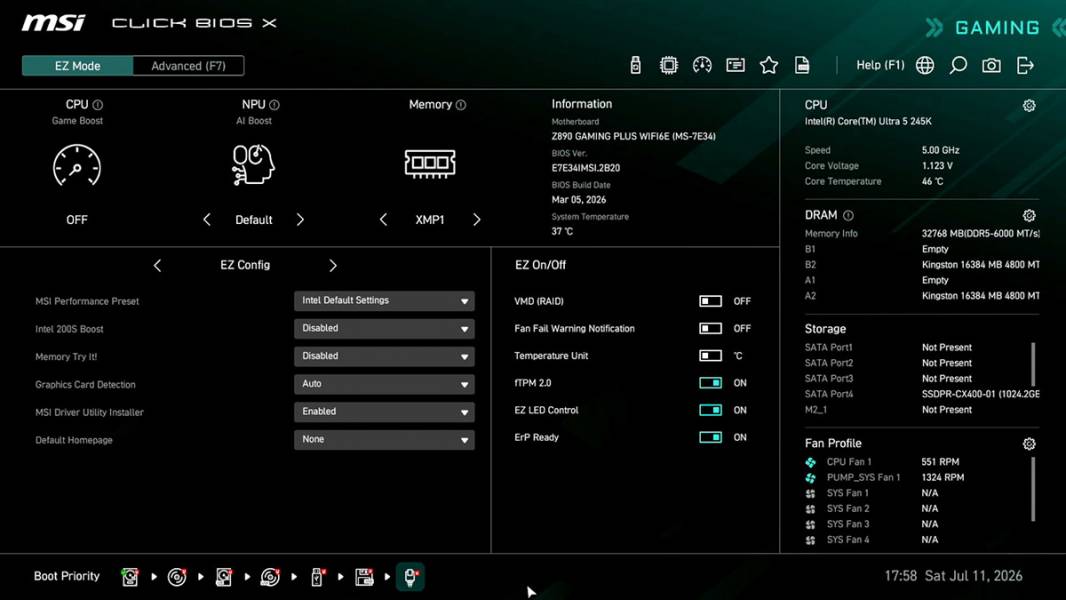Click right arrow next to XMP1
The width and height of the screenshot is (1066, 600).
point(477,219)
